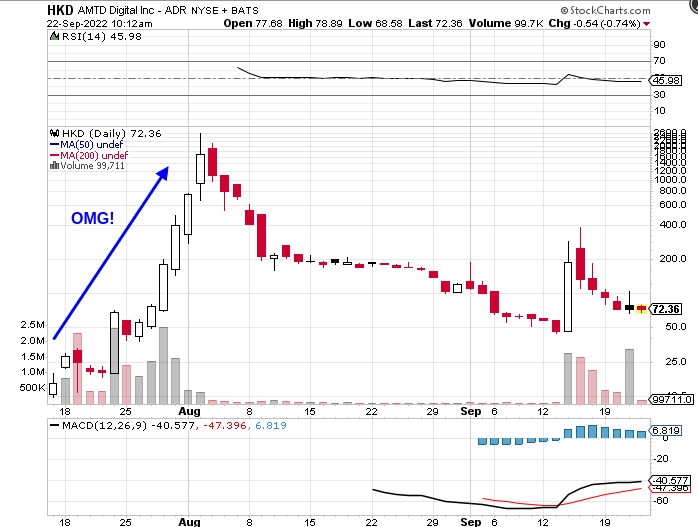Click the 50.0 price axis label
The width and height of the screenshot is (698, 527).
click(675, 327)
